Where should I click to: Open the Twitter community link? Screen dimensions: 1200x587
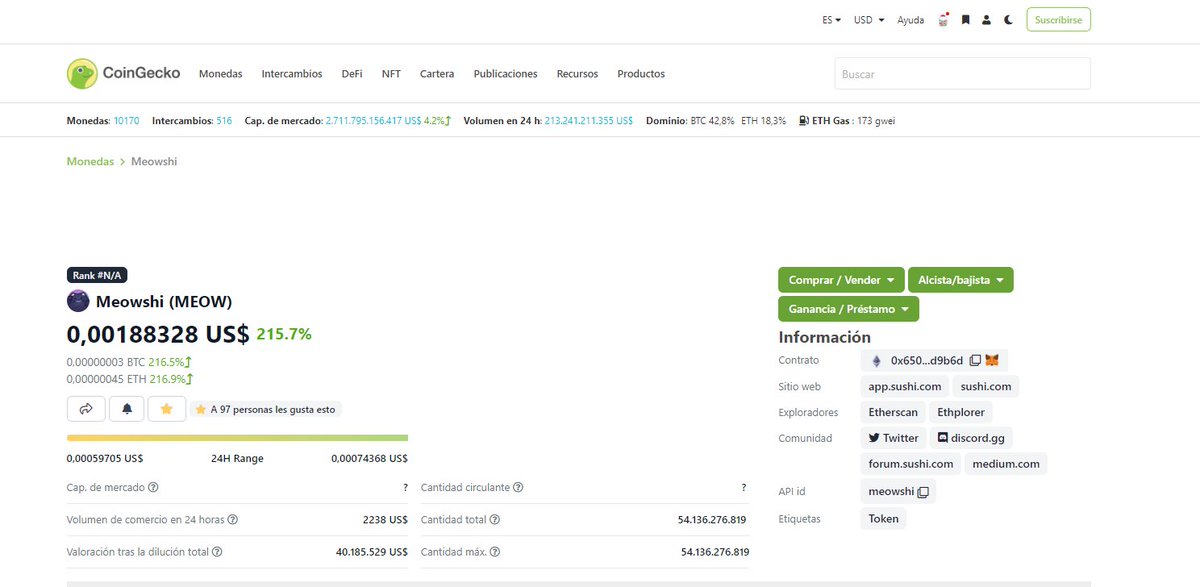coord(893,438)
